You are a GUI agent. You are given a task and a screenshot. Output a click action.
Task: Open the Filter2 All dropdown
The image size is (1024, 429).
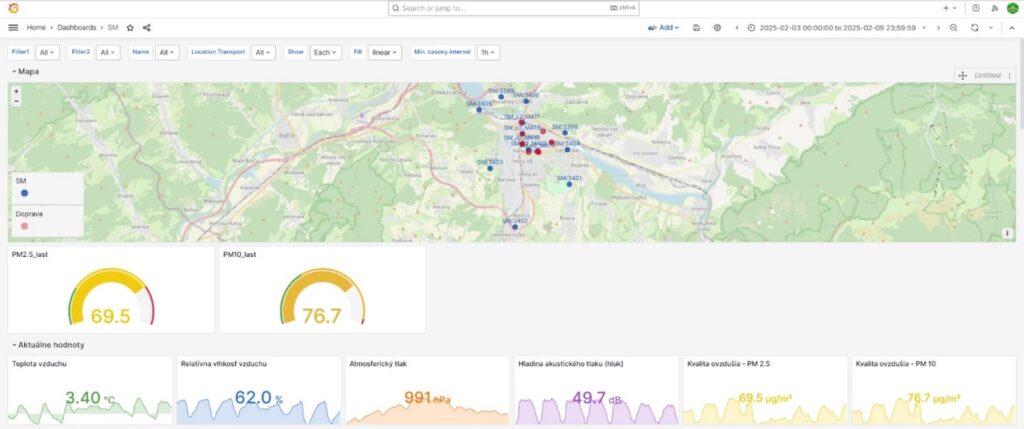tap(108, 52)
